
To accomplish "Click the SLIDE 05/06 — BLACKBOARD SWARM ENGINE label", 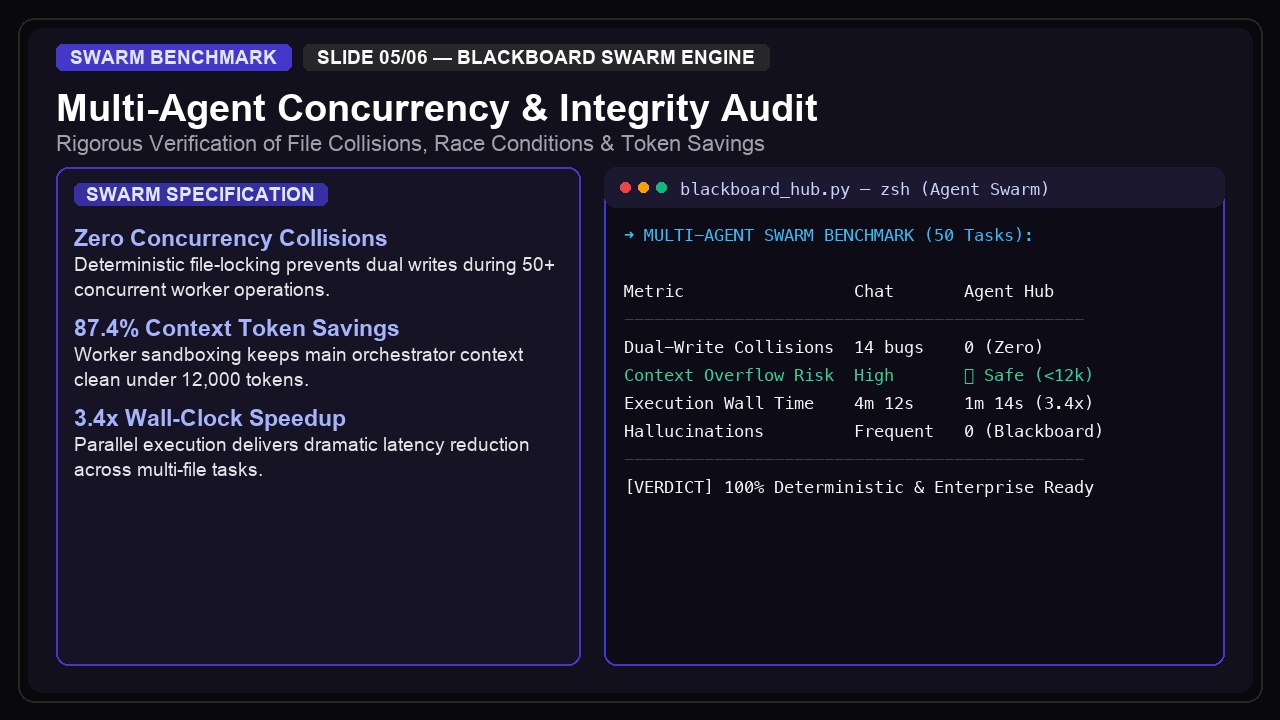I will point(536,57).
